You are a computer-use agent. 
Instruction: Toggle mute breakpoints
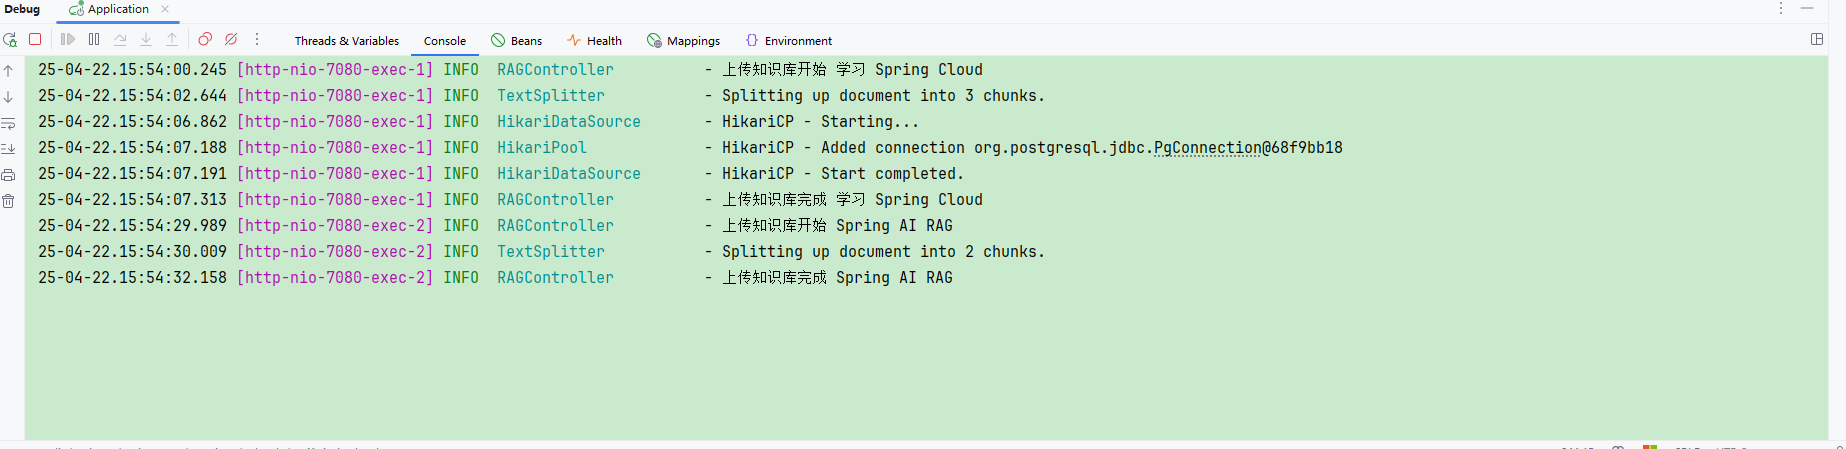click(231, 39)
